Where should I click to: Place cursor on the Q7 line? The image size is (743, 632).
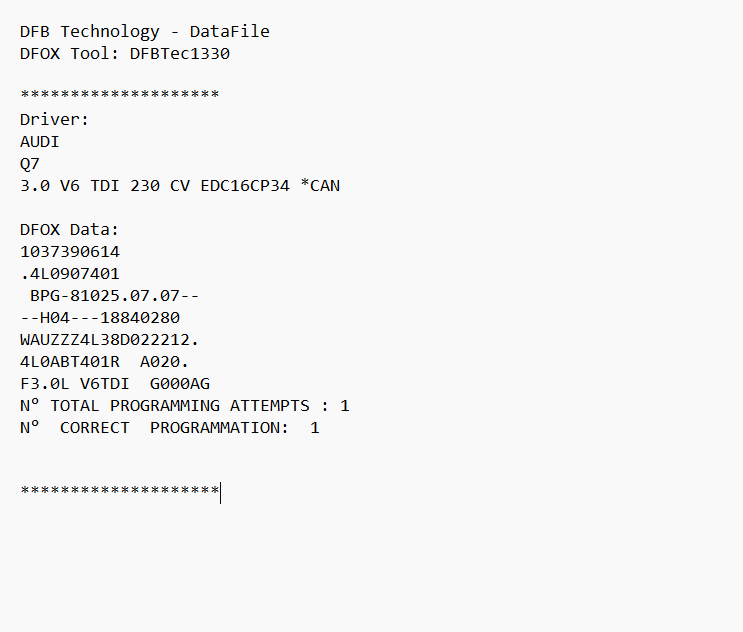pyautogui.click(x=30, y=164)
